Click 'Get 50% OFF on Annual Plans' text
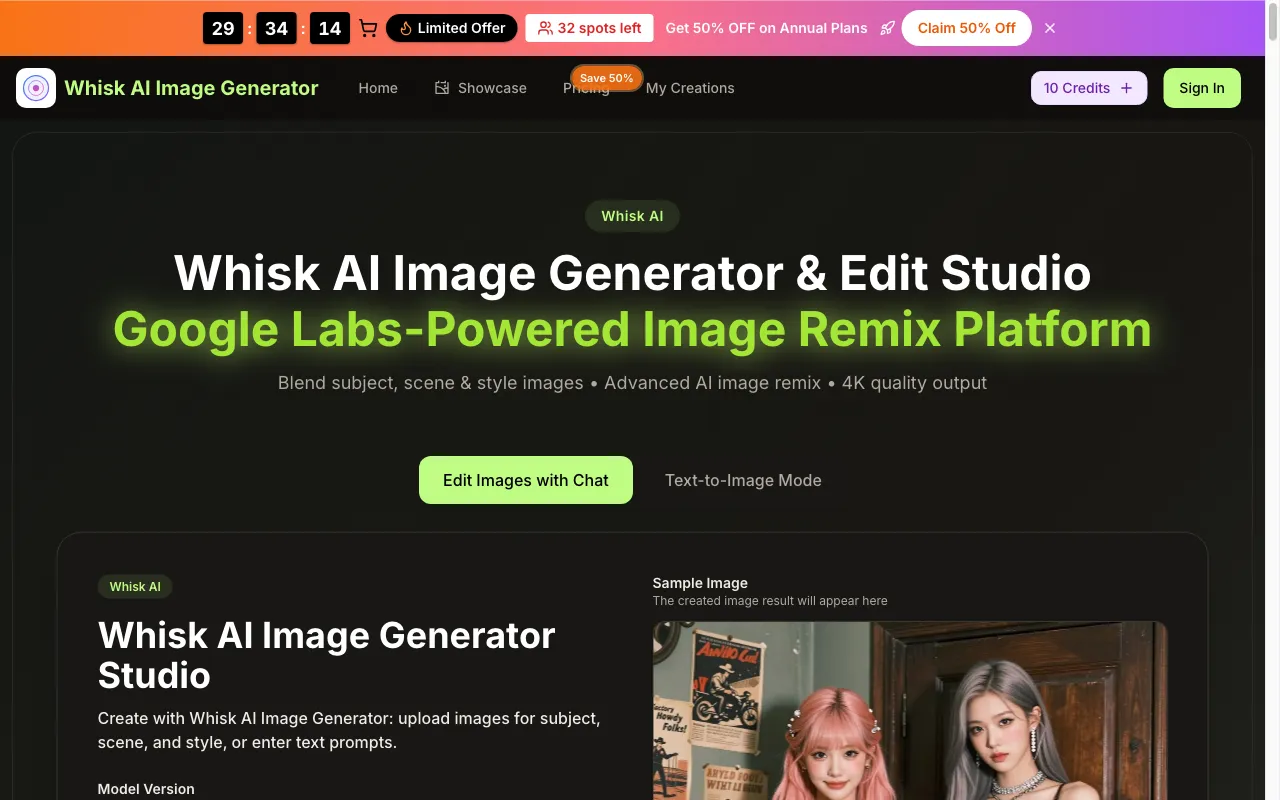 click(x=767, y=28)
